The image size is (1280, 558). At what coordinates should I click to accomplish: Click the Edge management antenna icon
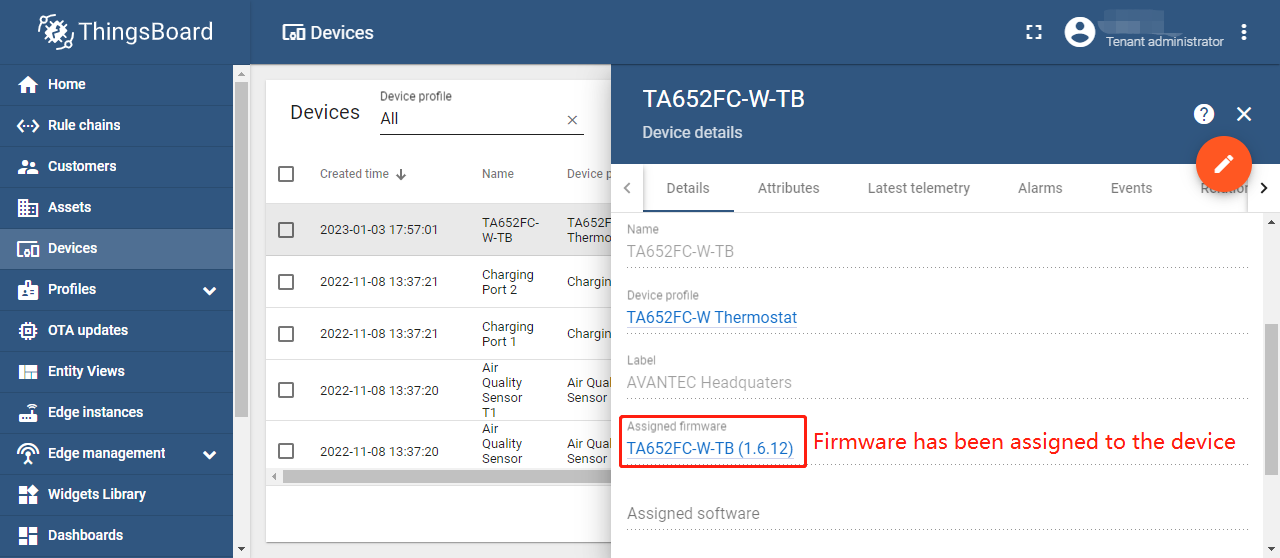[x=28, y=453]
